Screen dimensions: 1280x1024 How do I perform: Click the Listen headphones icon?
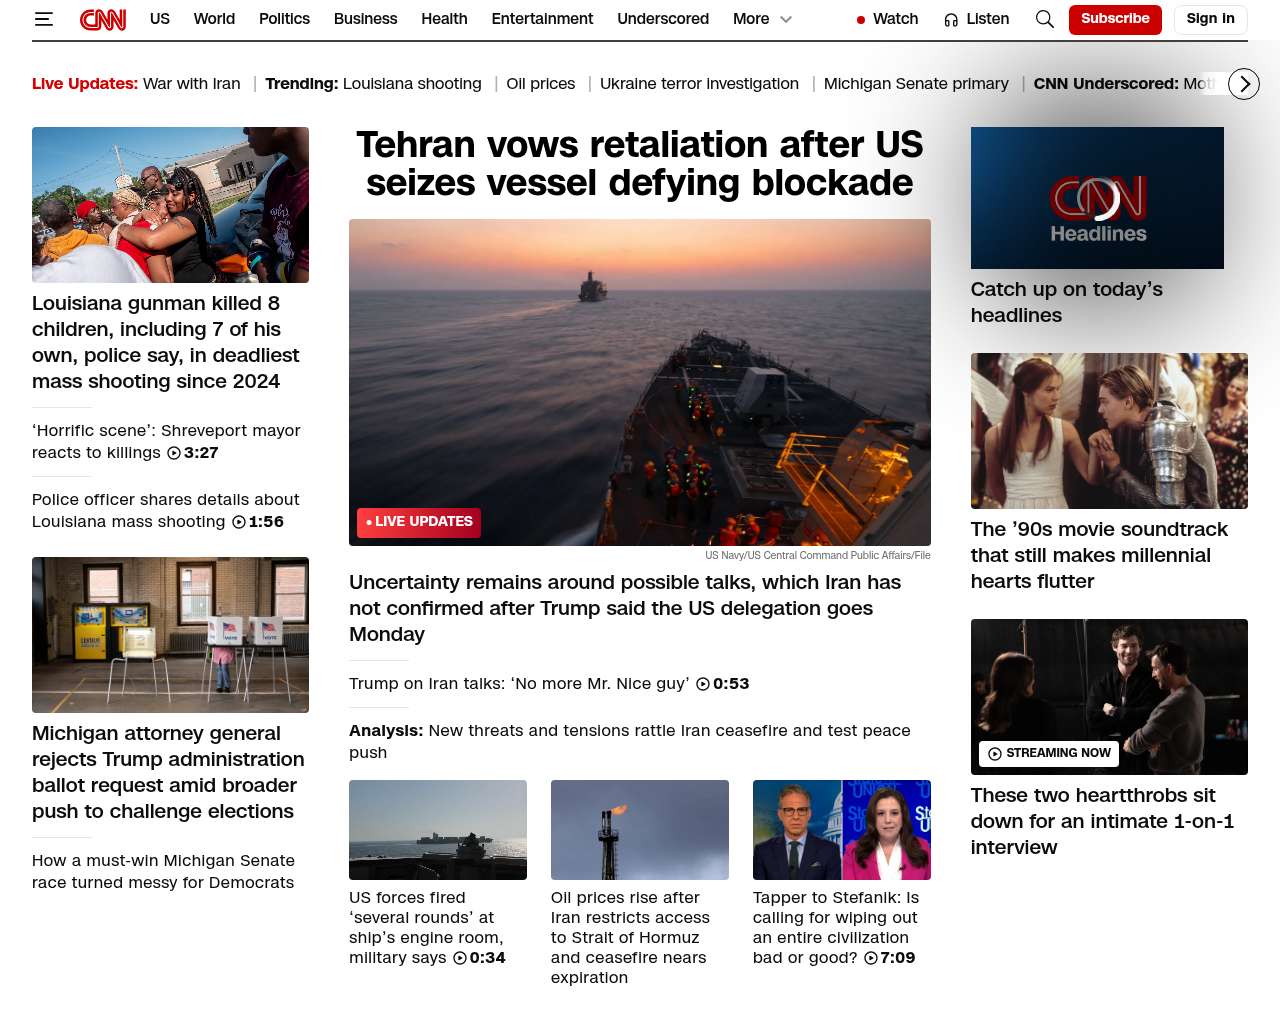click(x=951, y=20)
